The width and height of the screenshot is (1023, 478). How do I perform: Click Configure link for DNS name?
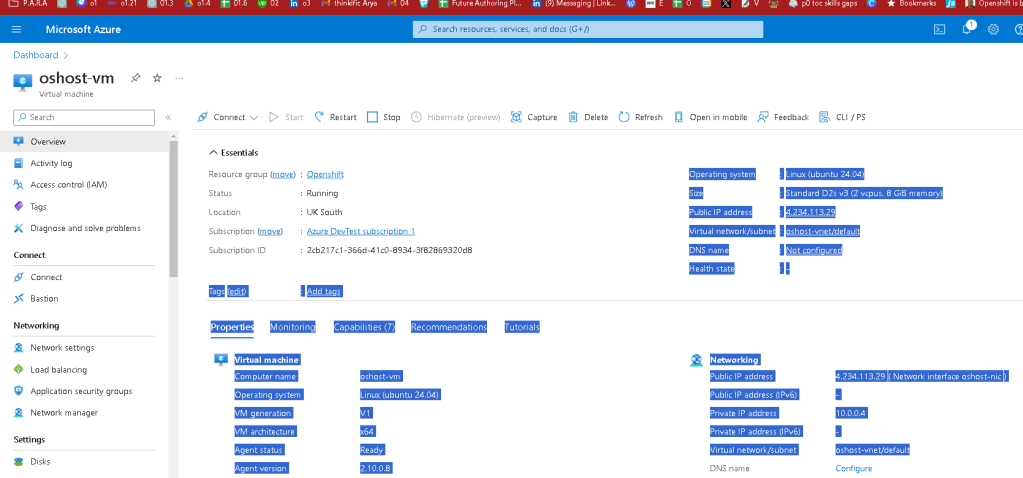[x=853, y=468]
